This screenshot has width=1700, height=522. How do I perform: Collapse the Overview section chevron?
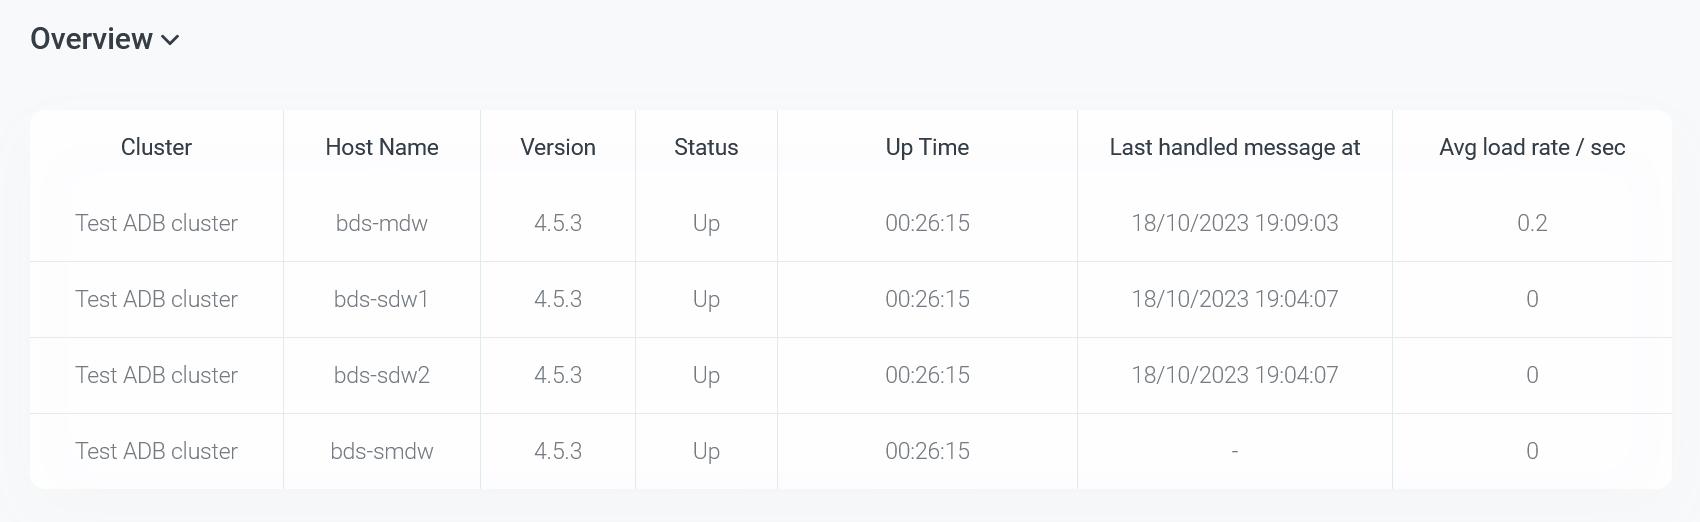point(170,40)
